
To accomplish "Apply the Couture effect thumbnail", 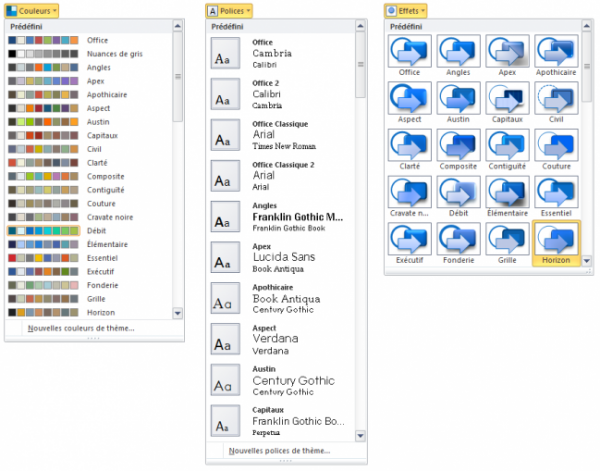I will 557,148.
